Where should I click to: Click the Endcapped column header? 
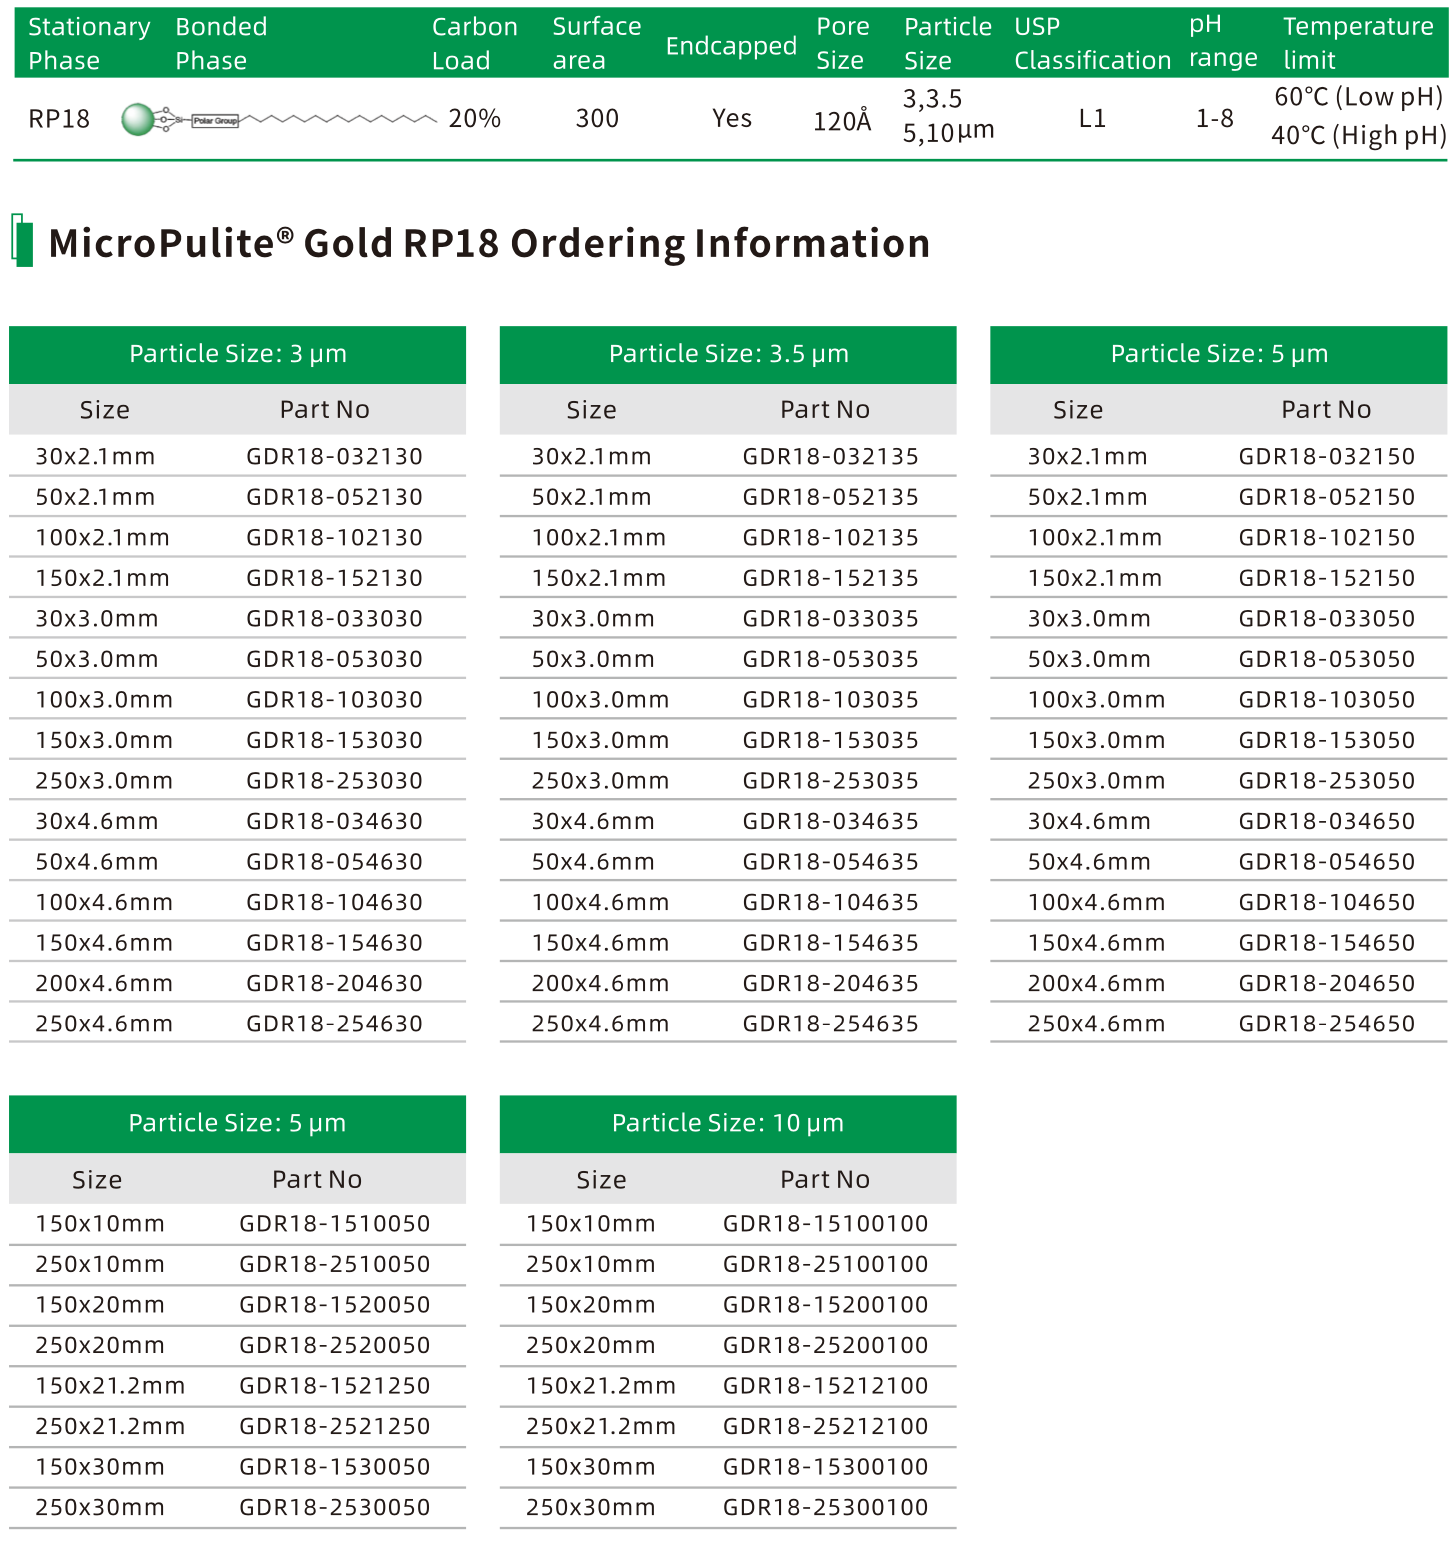point(731,46)
